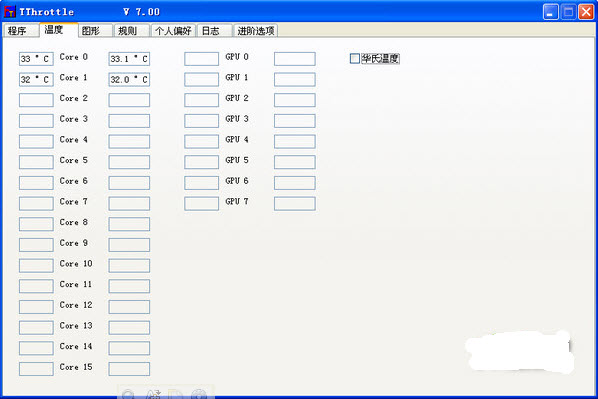
Task: Click the second field right of GPU 1
Action: 294,79
